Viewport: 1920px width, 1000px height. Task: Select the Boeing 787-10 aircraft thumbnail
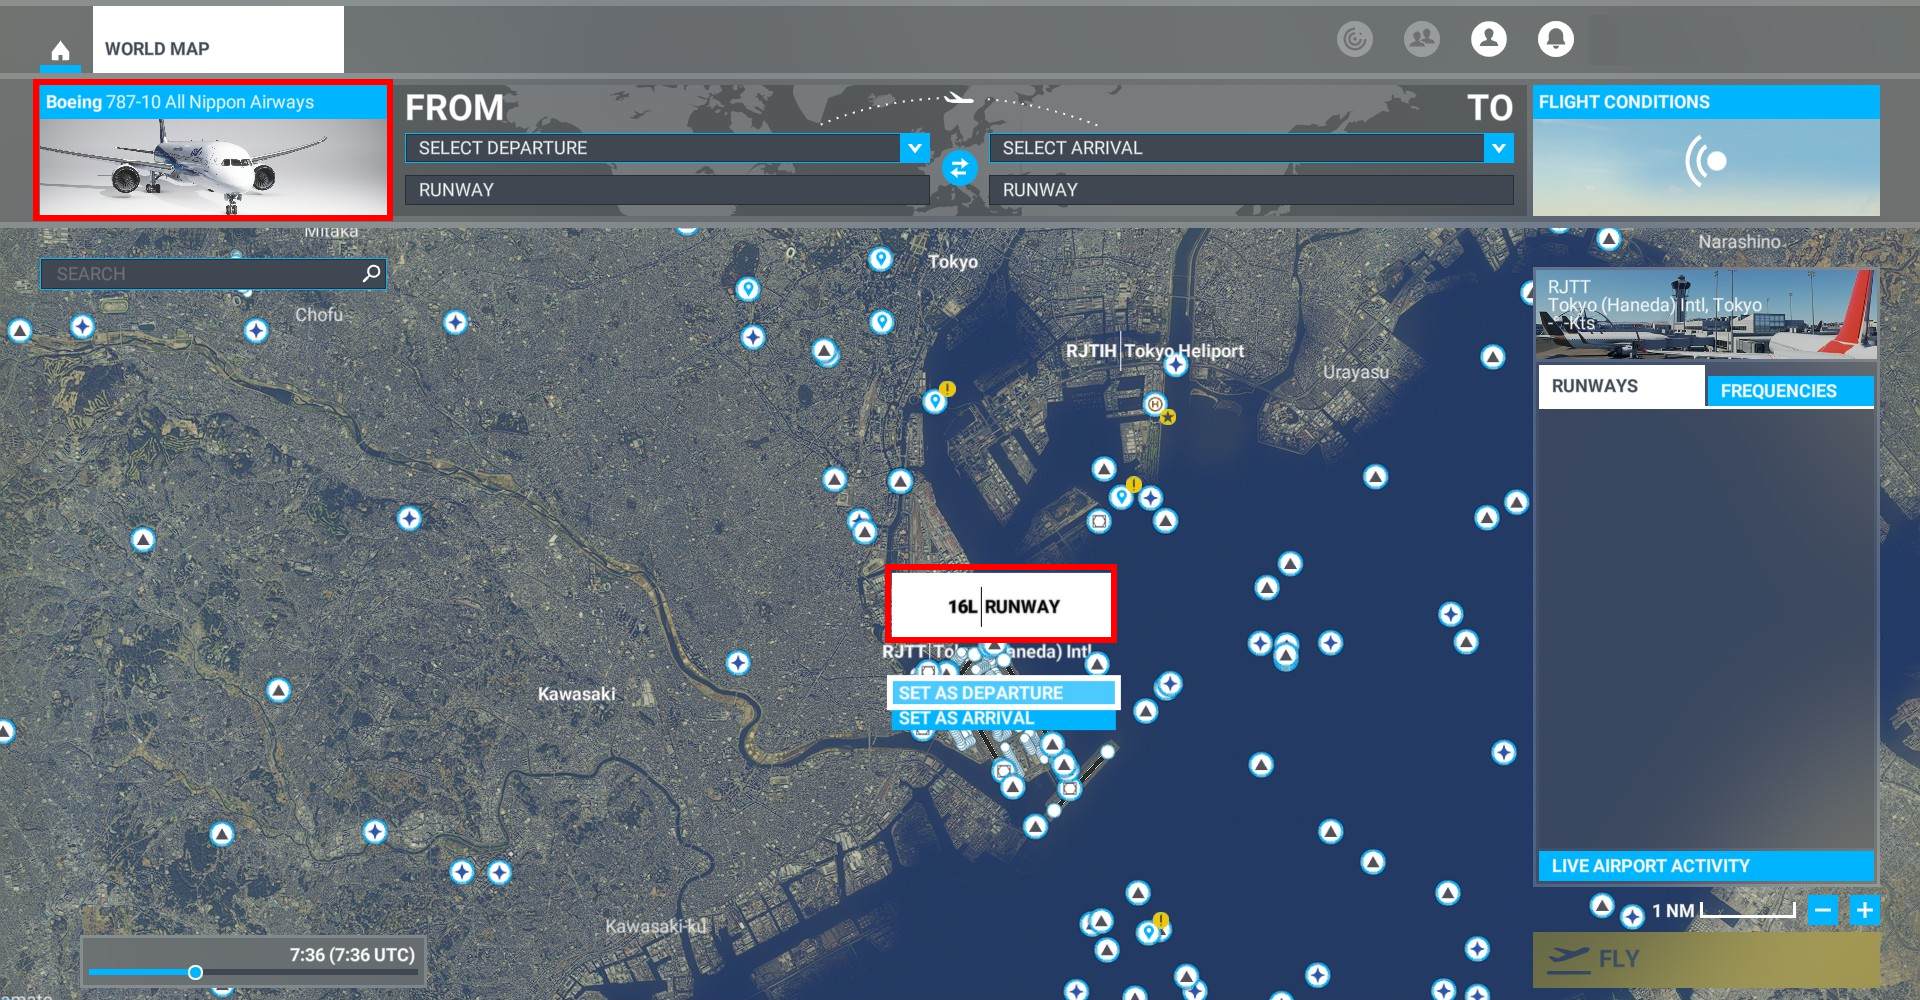pyautogui.click(x=212, y=151)
